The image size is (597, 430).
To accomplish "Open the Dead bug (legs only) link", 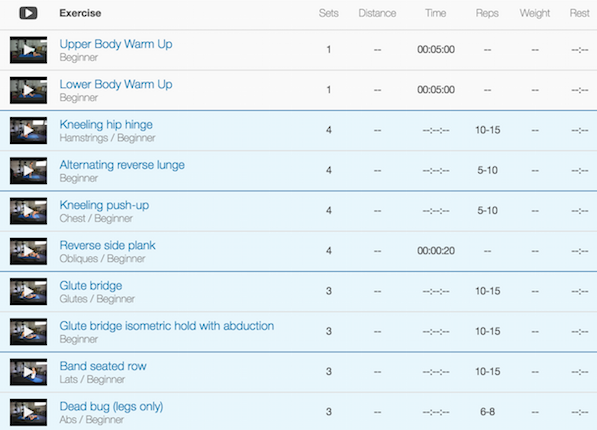I will pyautogui.click(x=111, y=407).
